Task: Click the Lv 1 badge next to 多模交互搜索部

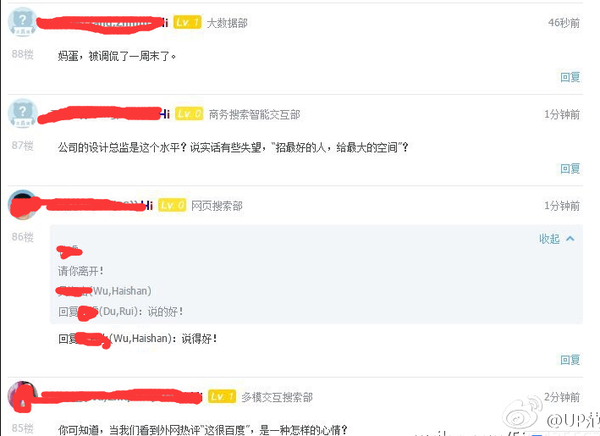Action: (222, 396)
